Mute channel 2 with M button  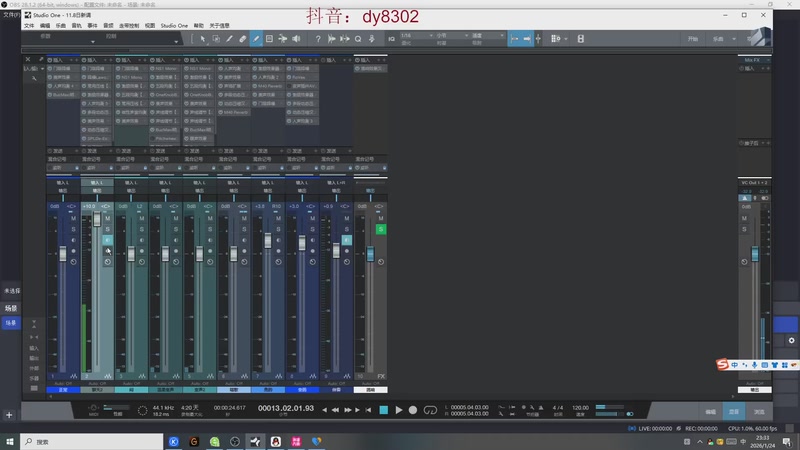coord(108,218)
